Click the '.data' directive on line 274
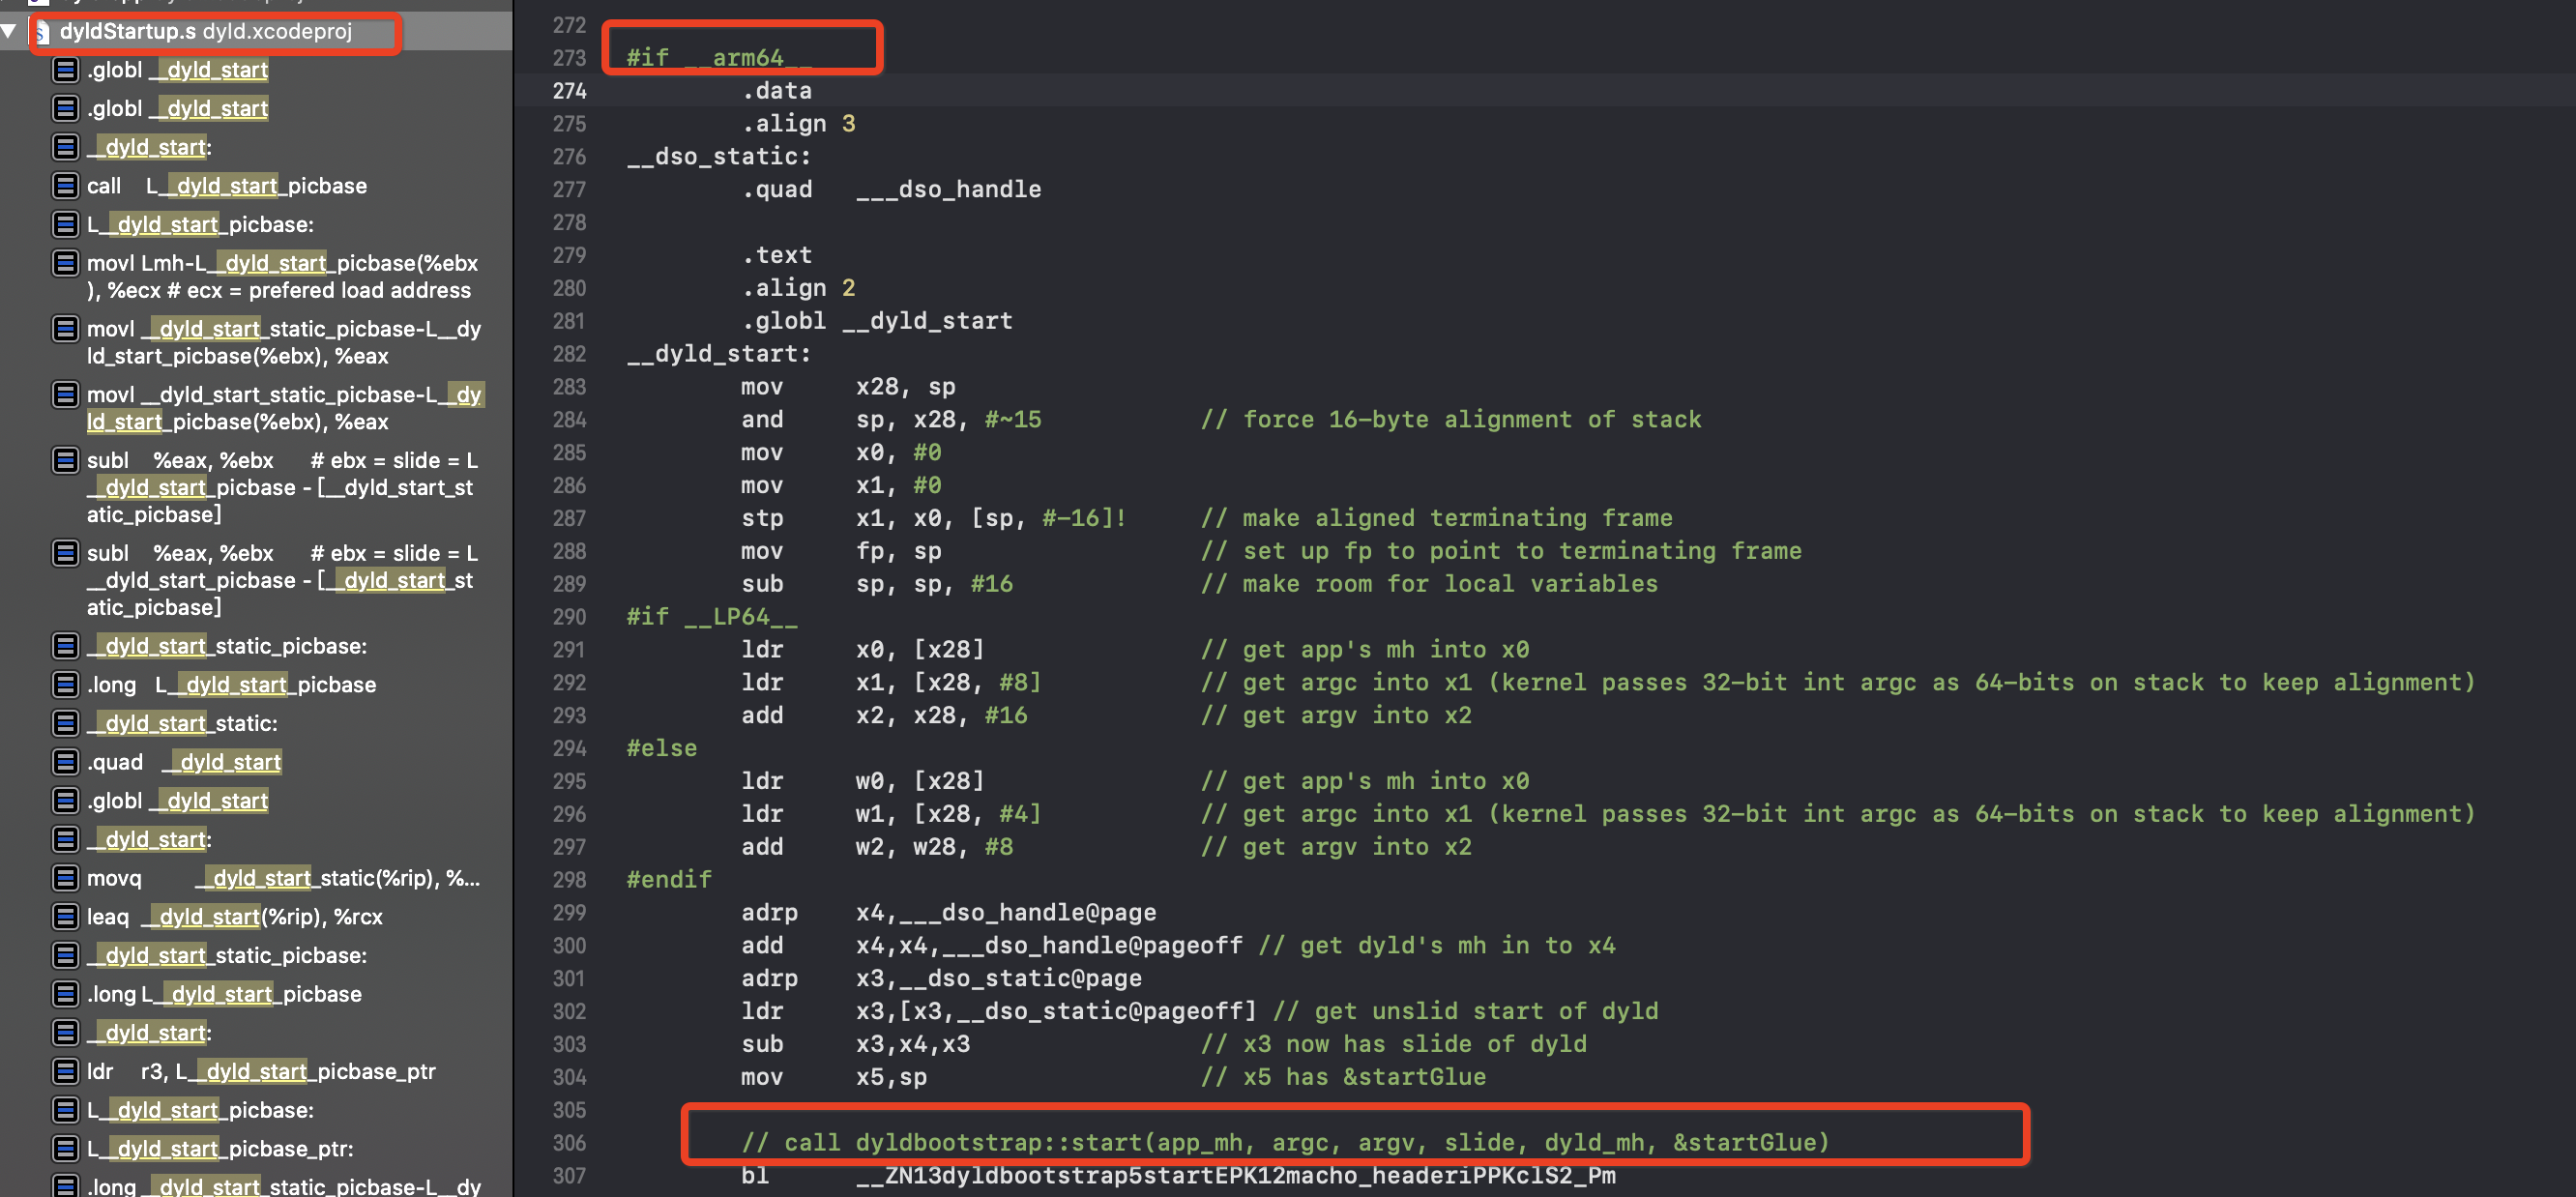The image size is (2576, 1197). (776, 91)
